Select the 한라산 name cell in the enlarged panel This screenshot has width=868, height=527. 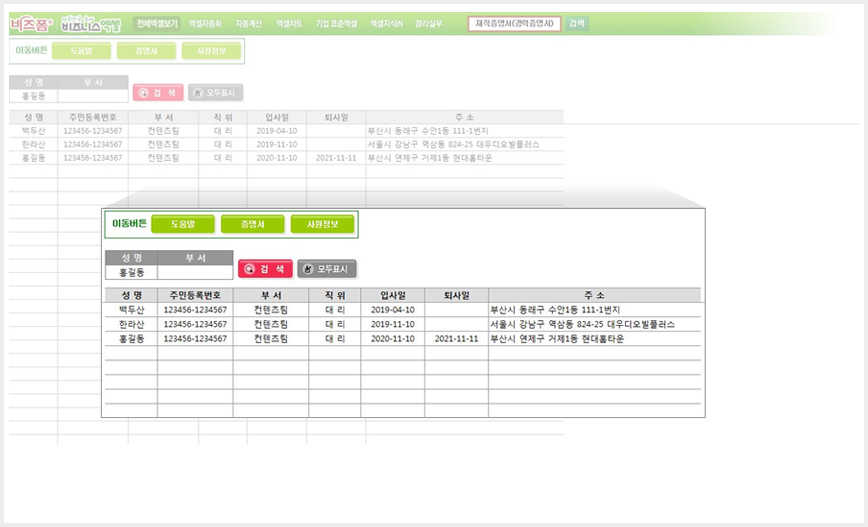131,324
